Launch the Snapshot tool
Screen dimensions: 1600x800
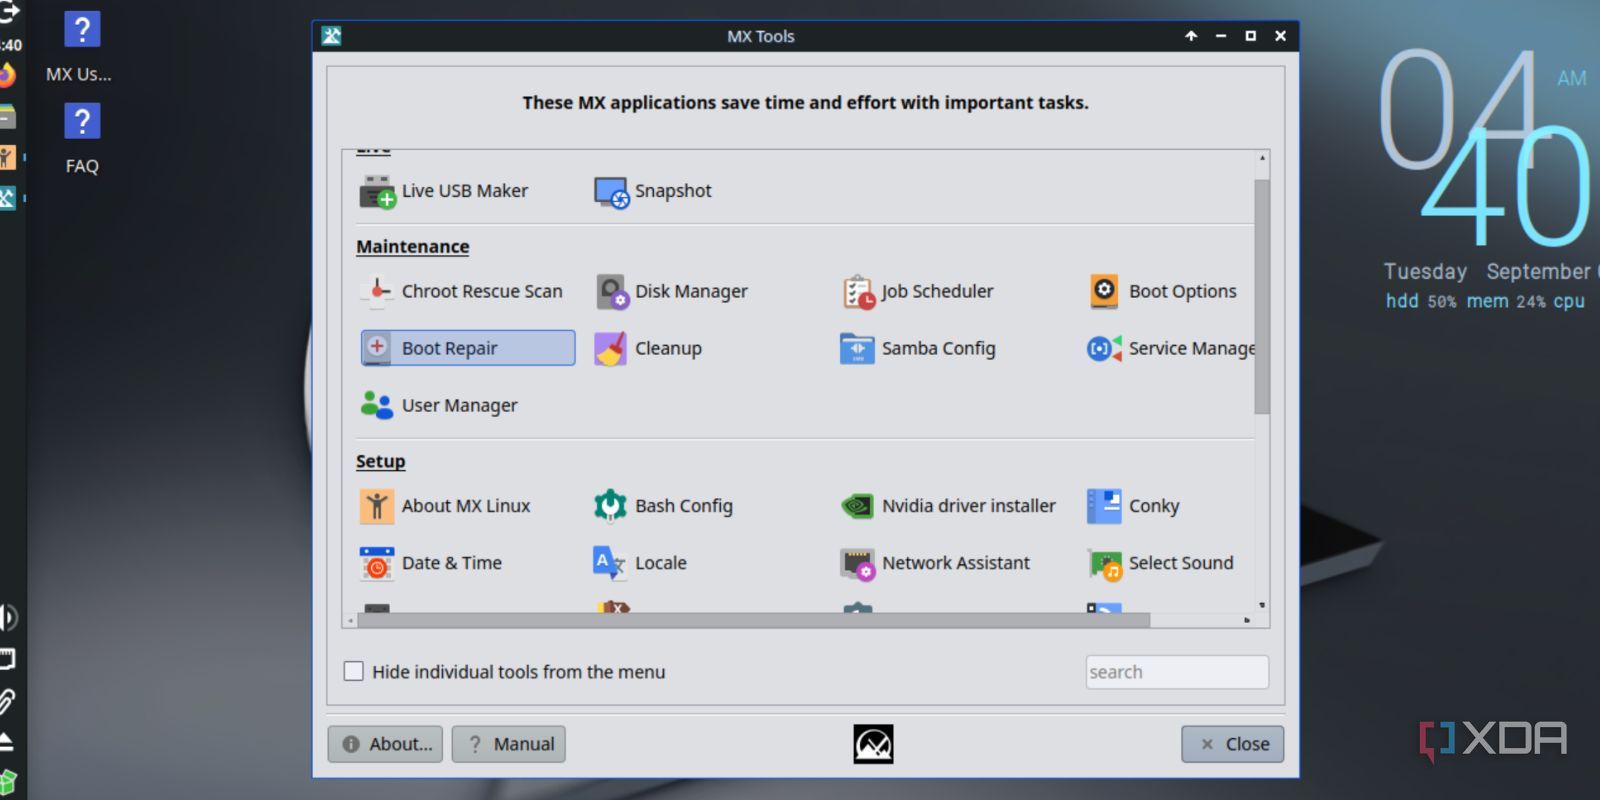pos(653,191)
